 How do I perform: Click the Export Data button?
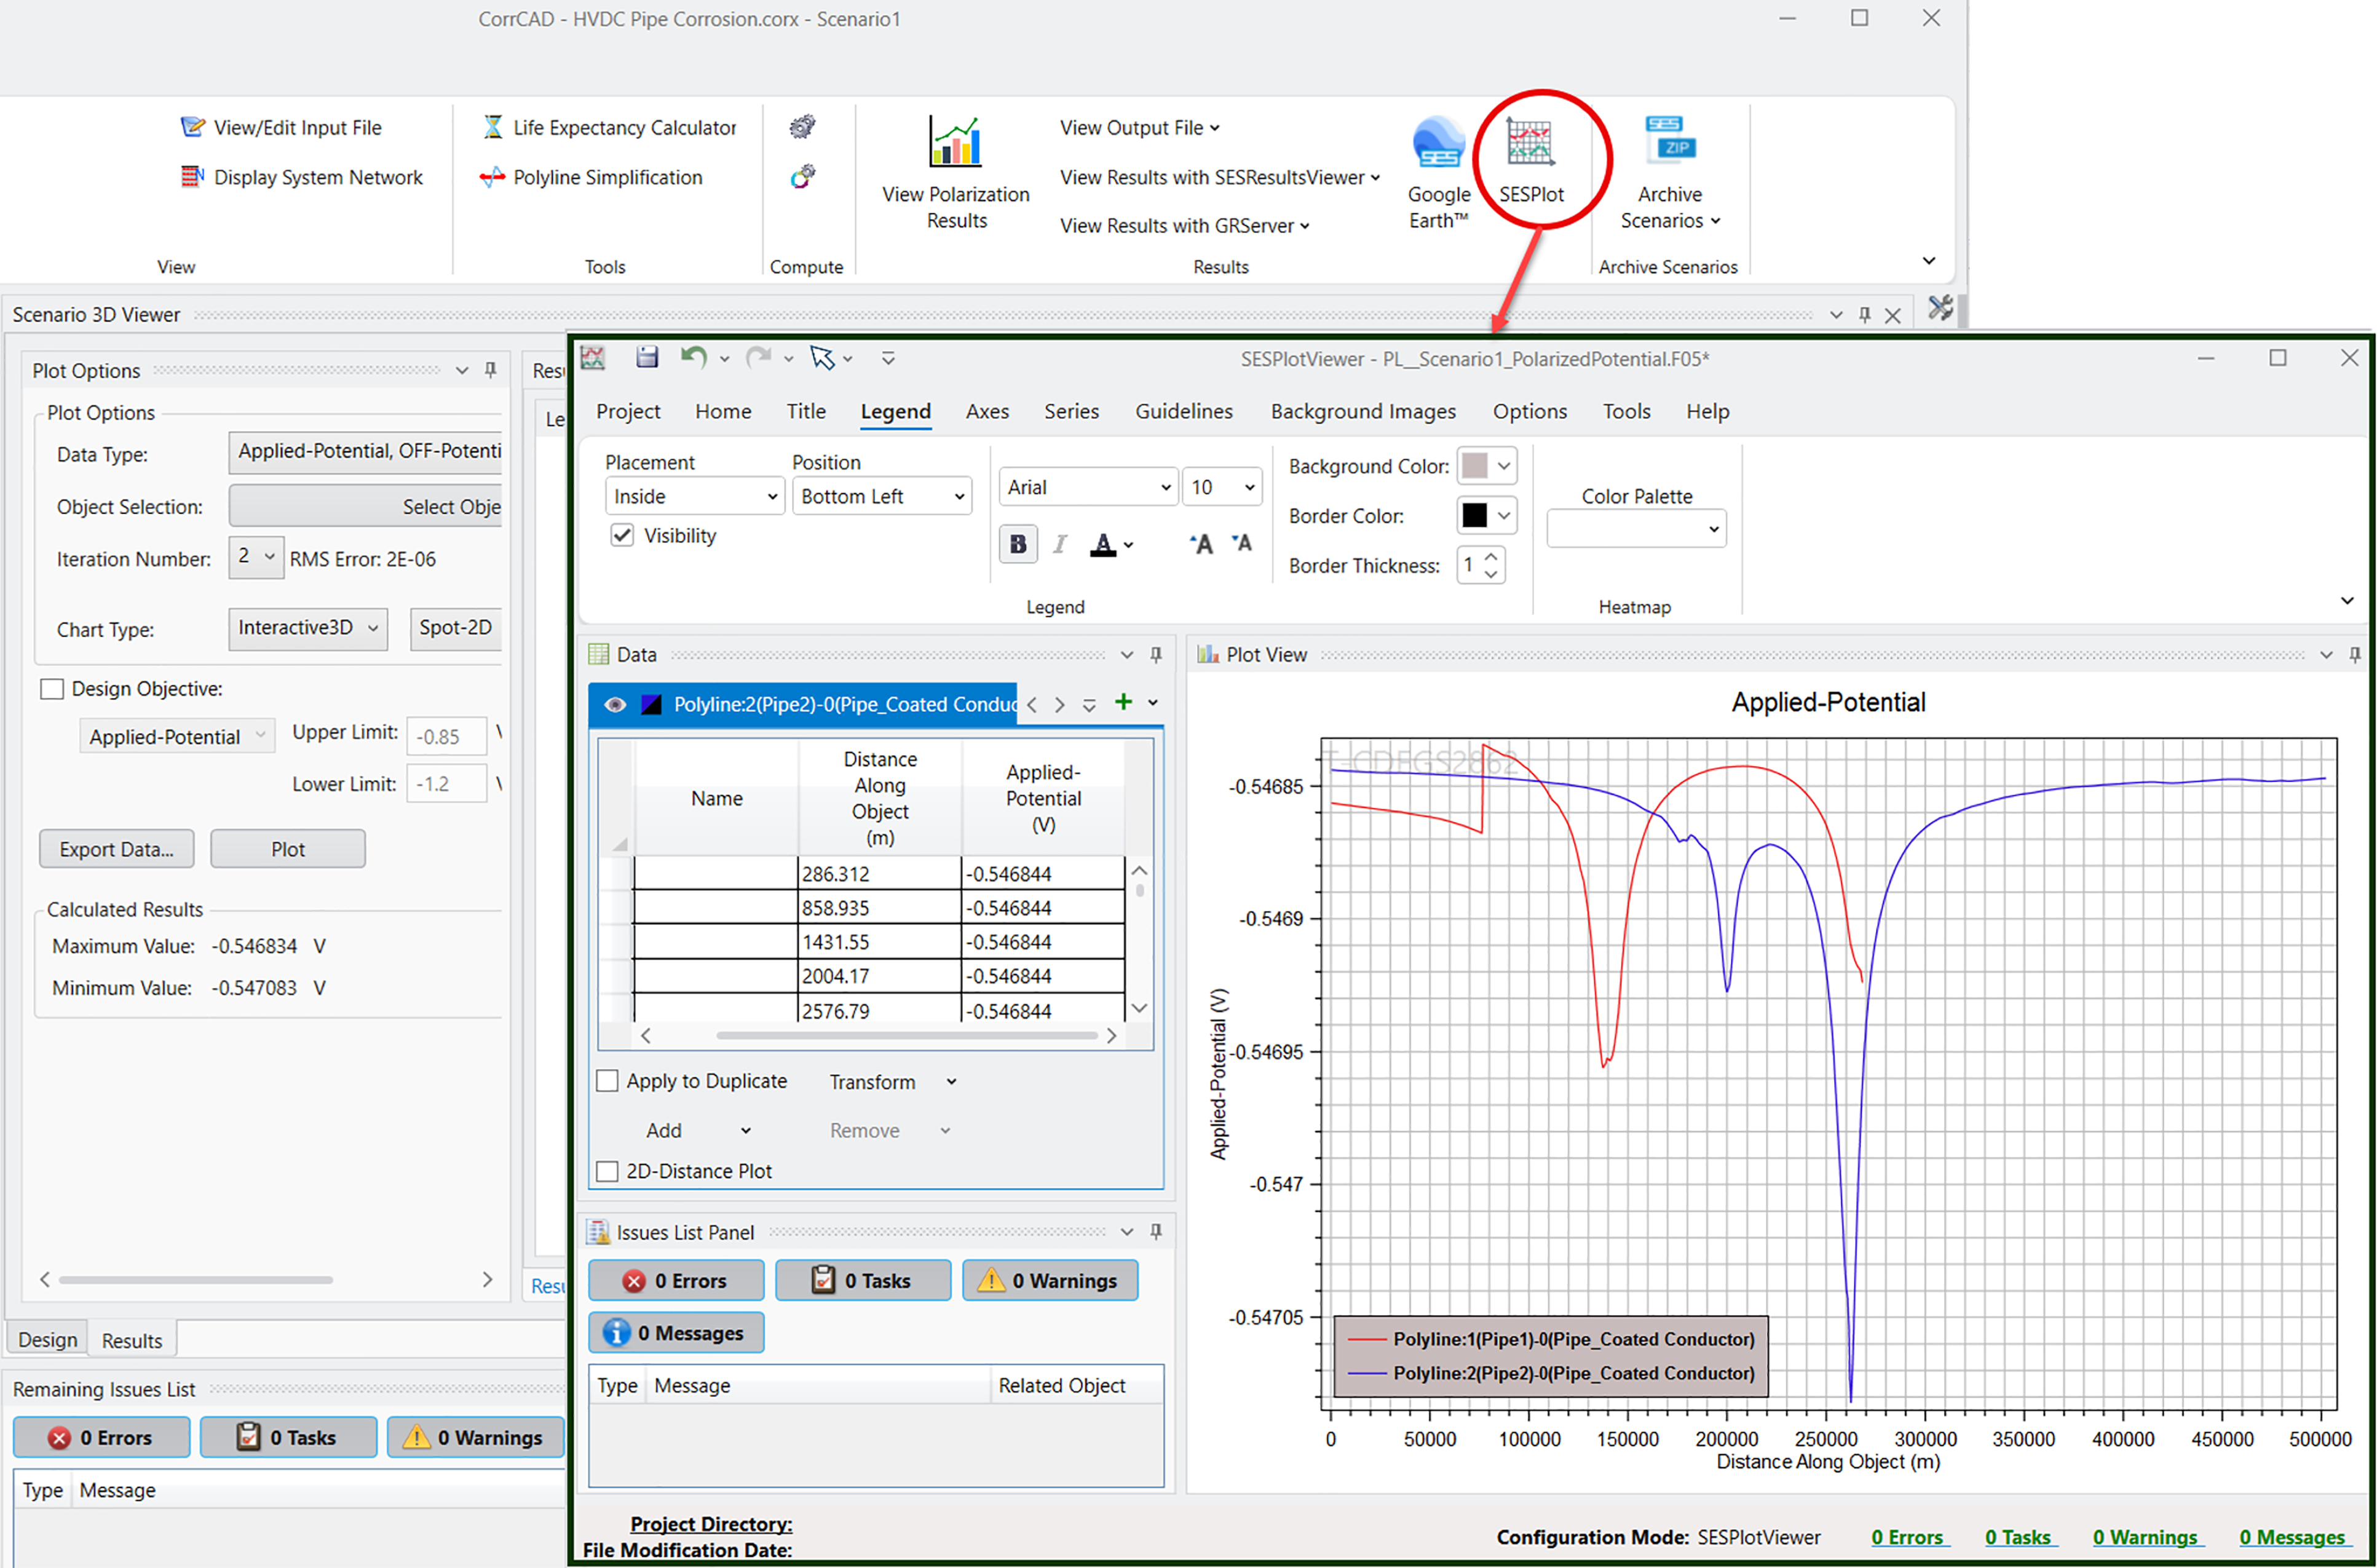coord(117,849)
